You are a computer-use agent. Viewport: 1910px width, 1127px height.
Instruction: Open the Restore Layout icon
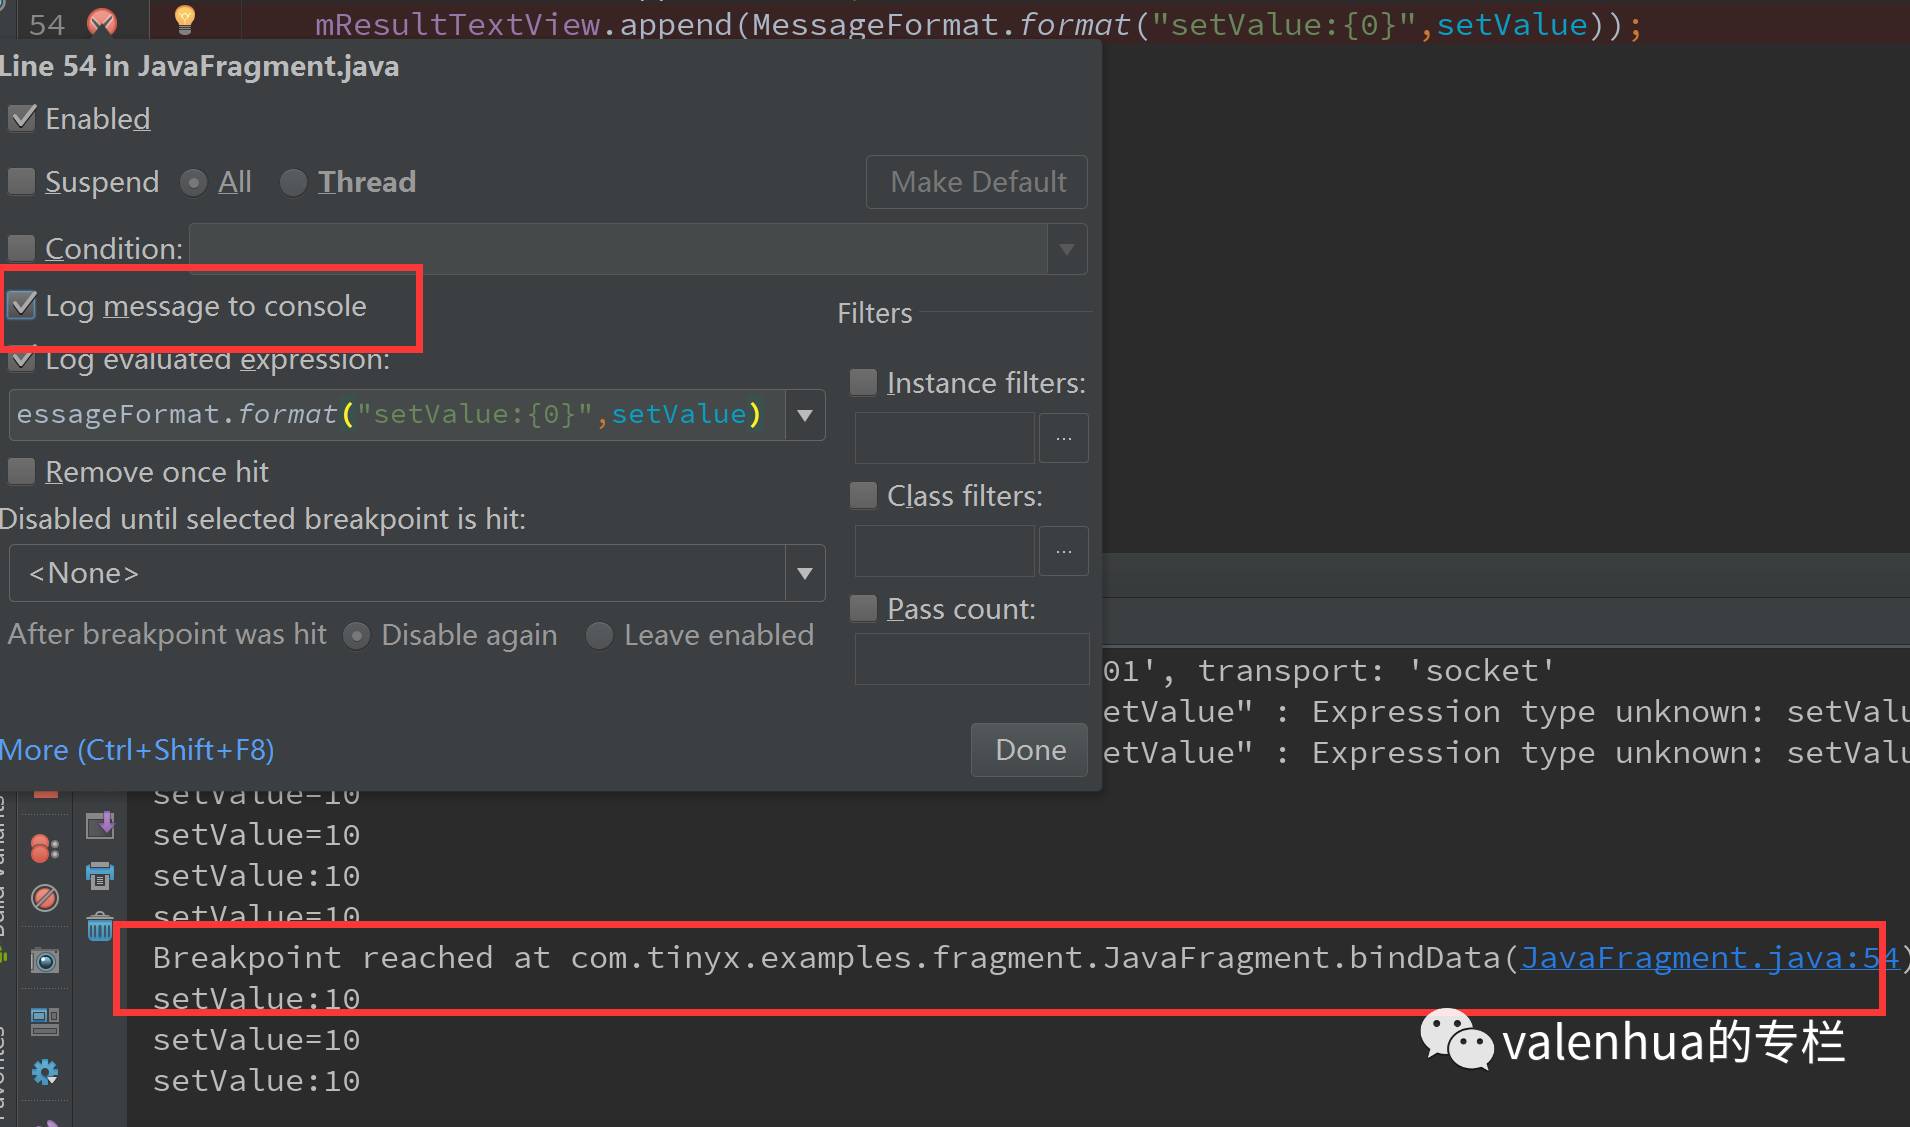click(x=44, y=1021)
